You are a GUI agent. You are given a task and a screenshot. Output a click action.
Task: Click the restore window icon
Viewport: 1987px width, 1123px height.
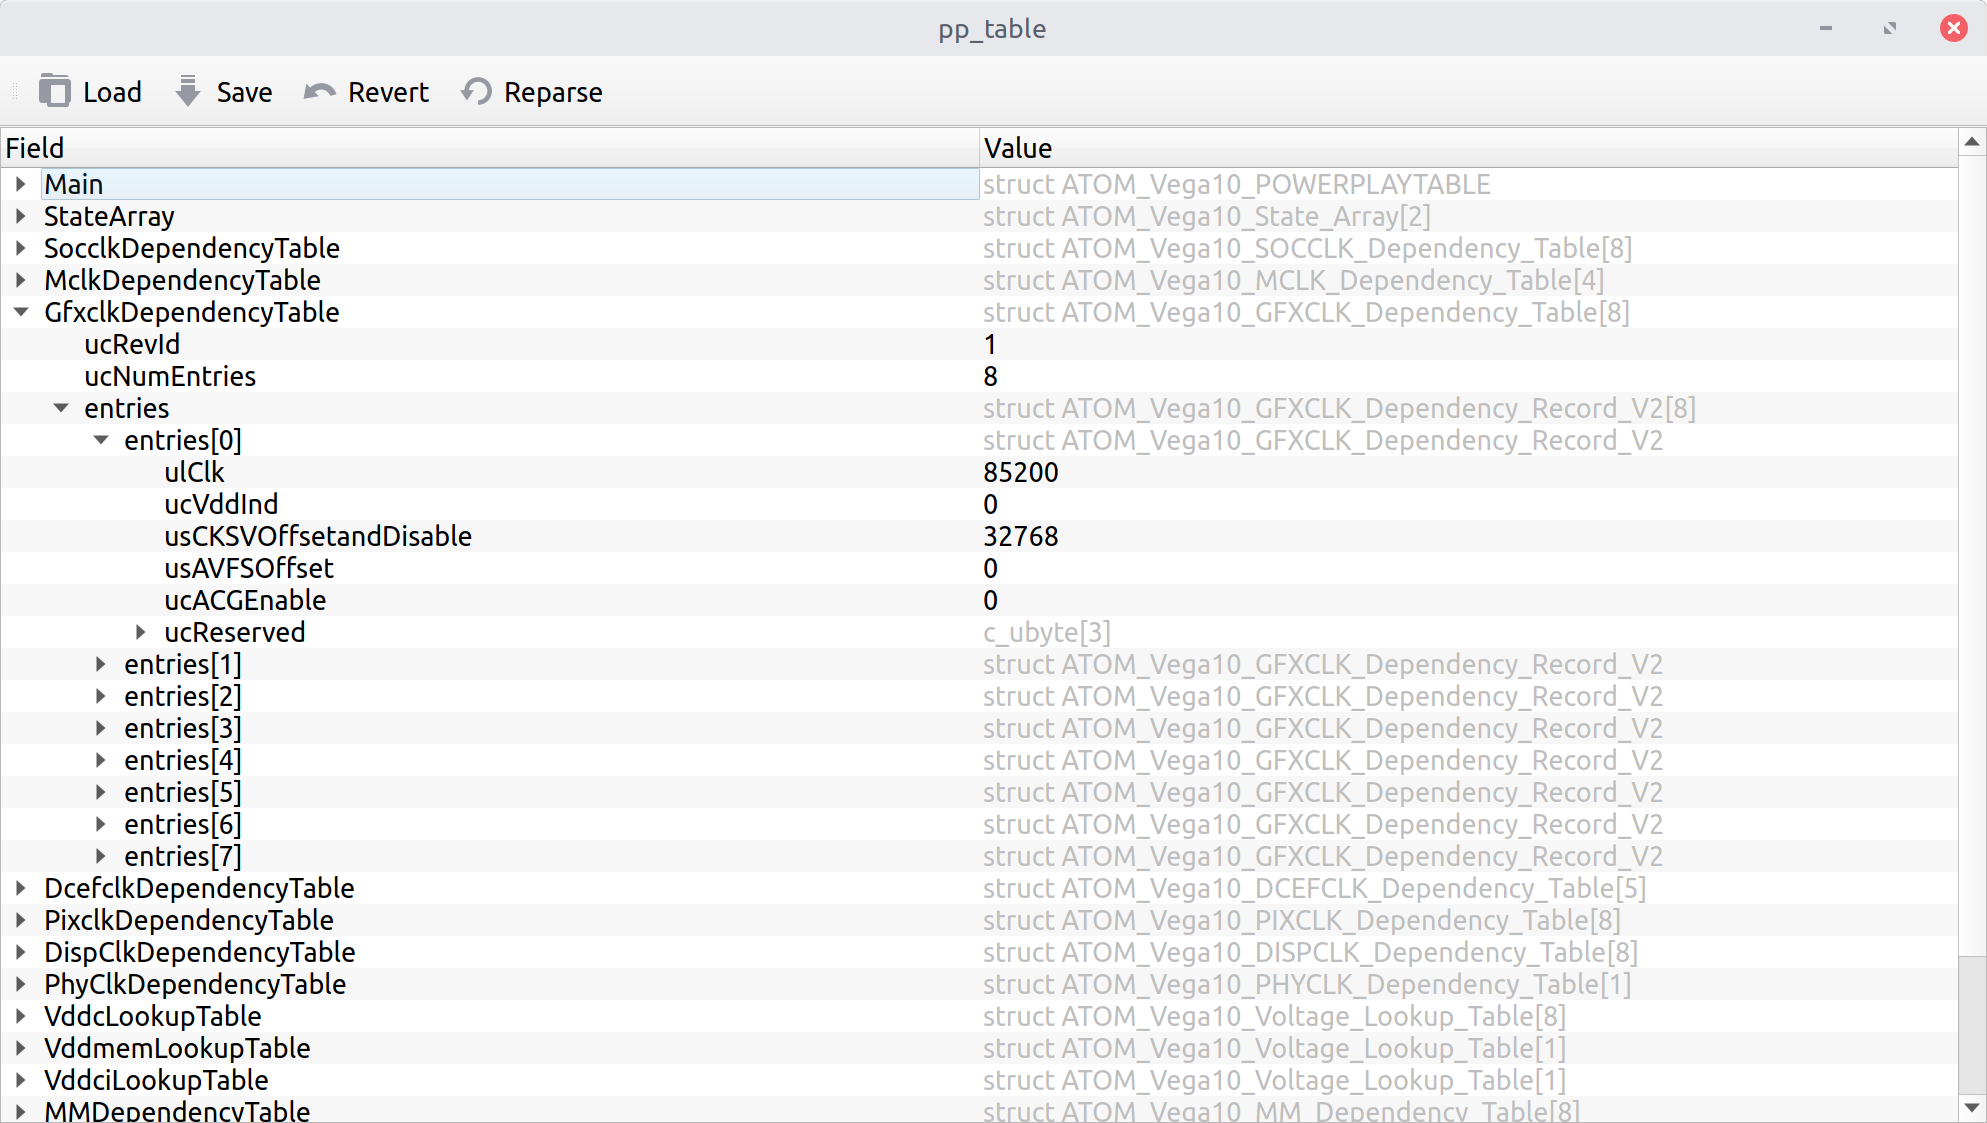(x=1889, y=28)
